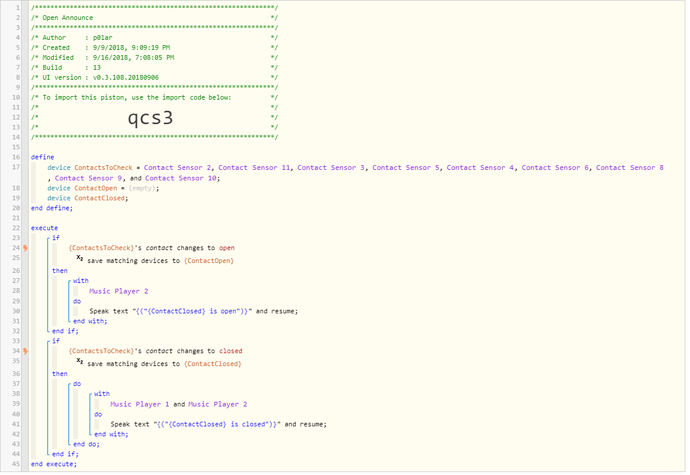The image size is (690, 475).
Task: Click line number 22 in the gutter
Action: pyautogui.click(x=16, y=228)
